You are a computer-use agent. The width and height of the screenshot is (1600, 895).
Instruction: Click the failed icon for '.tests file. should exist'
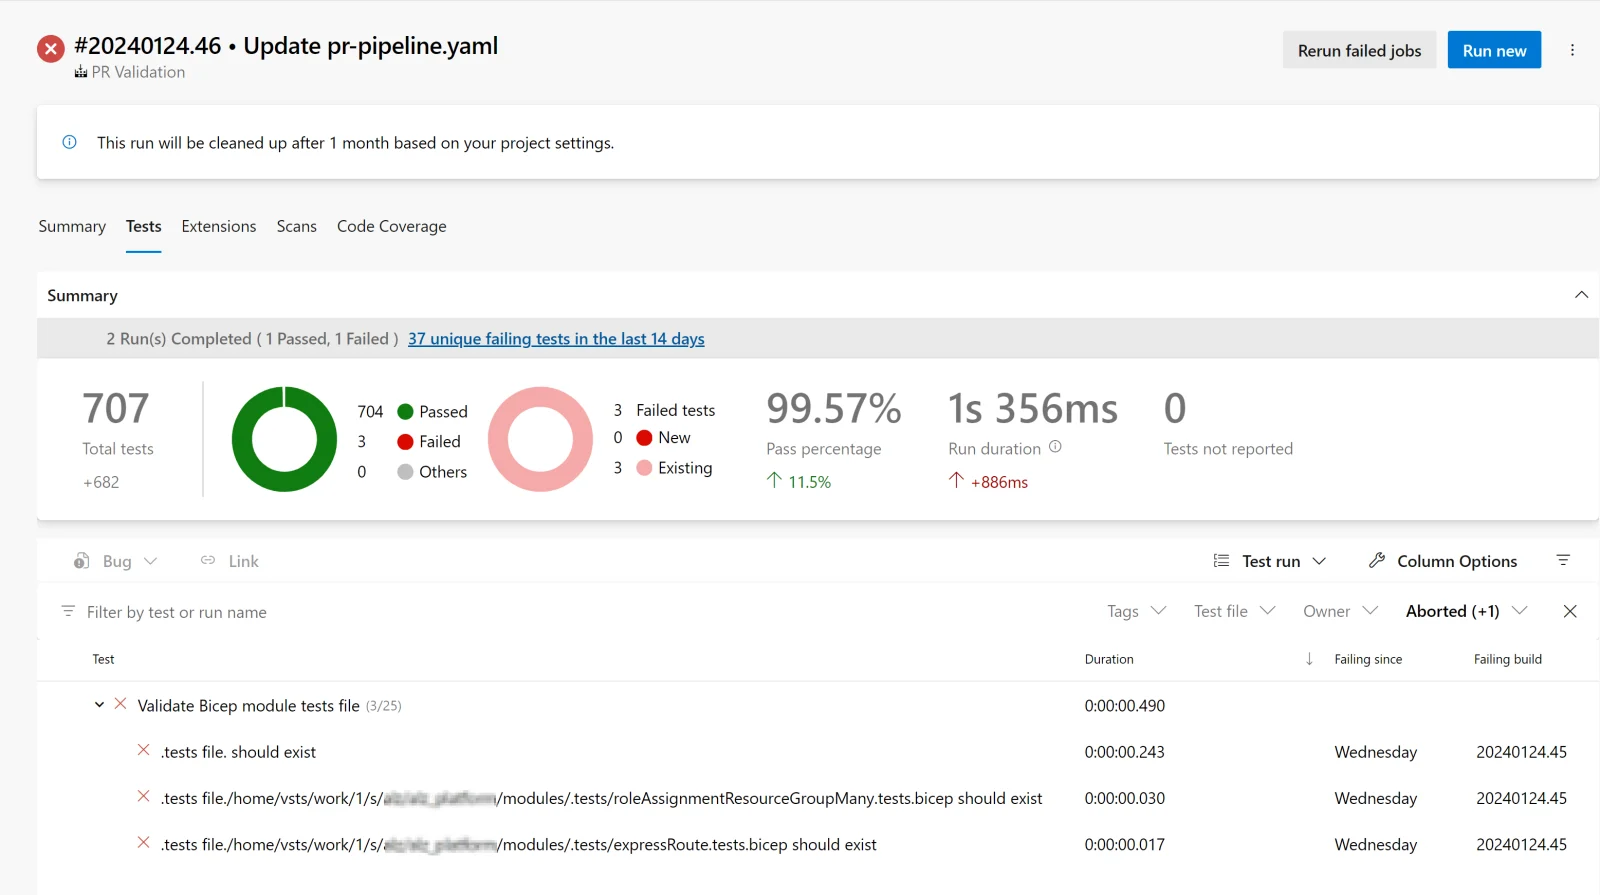[x=144, y=750]
